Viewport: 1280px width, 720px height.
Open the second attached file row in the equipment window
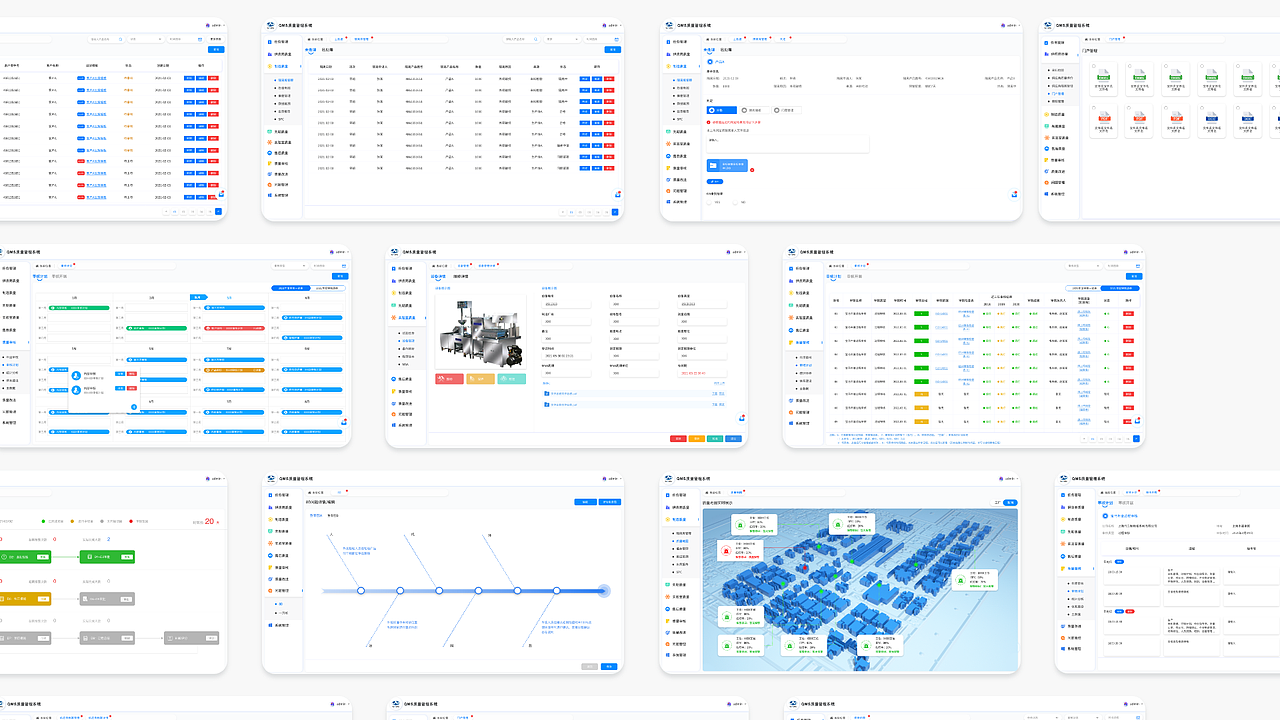coord(634,404)
